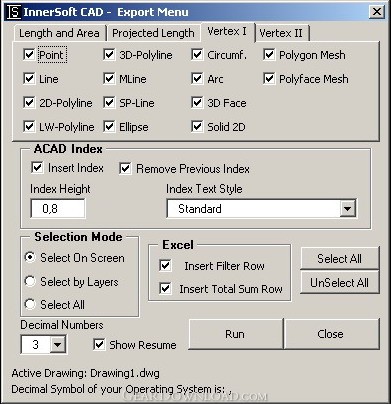Click the Run button

point(235,334)
